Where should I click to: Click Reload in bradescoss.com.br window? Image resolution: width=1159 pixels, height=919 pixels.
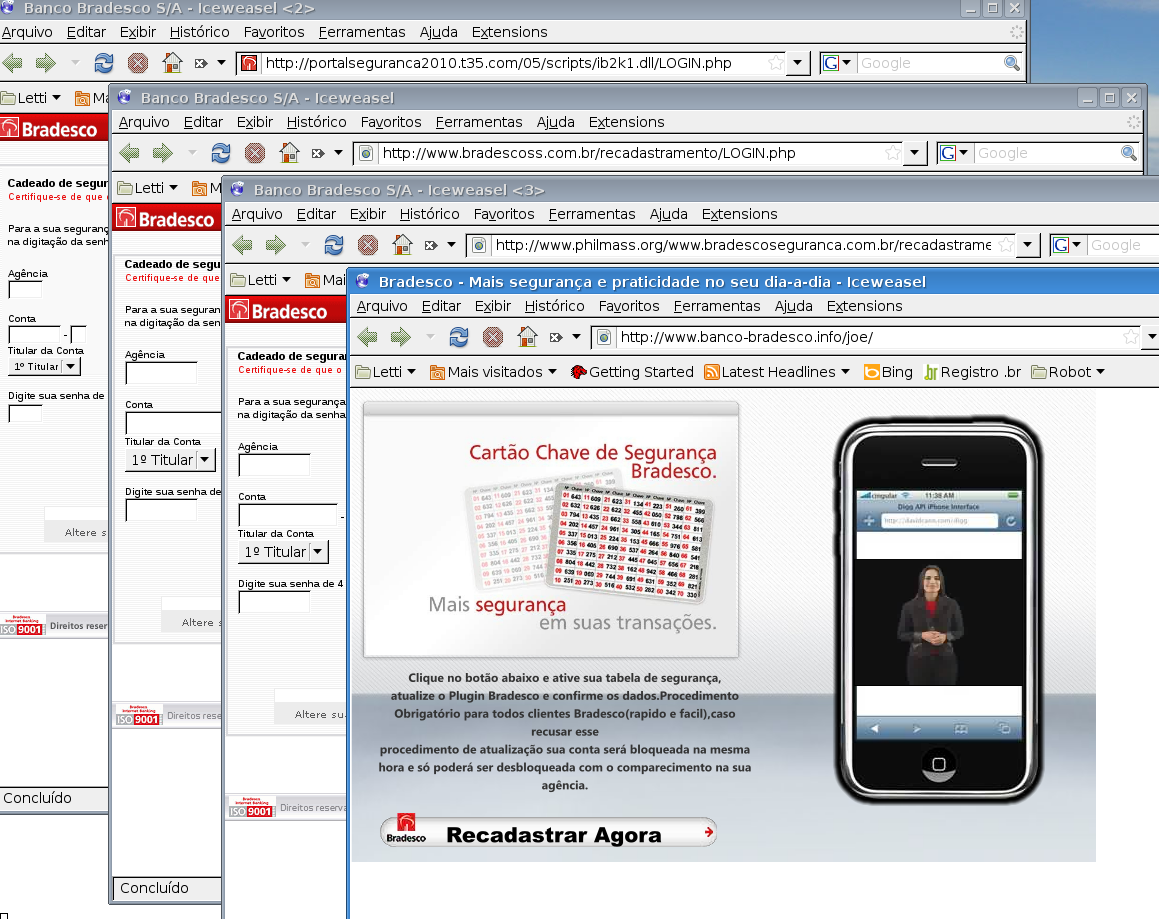click(x=221, y=153)
